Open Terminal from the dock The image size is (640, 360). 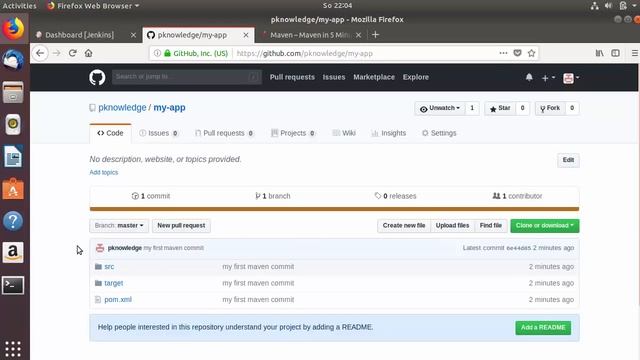tap(13, 285)
